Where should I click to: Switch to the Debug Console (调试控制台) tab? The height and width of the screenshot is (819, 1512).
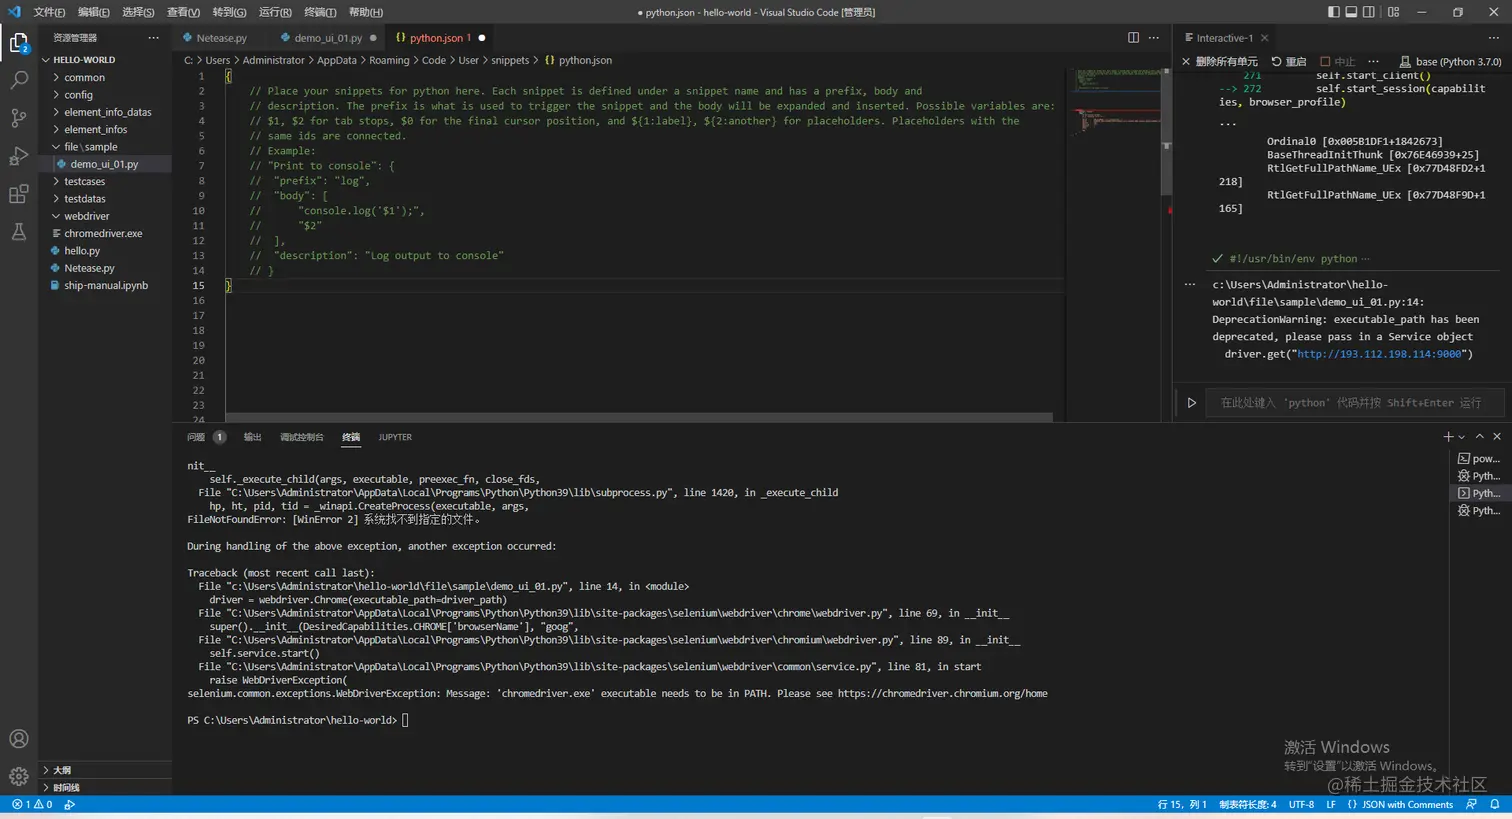coord(302,437)
